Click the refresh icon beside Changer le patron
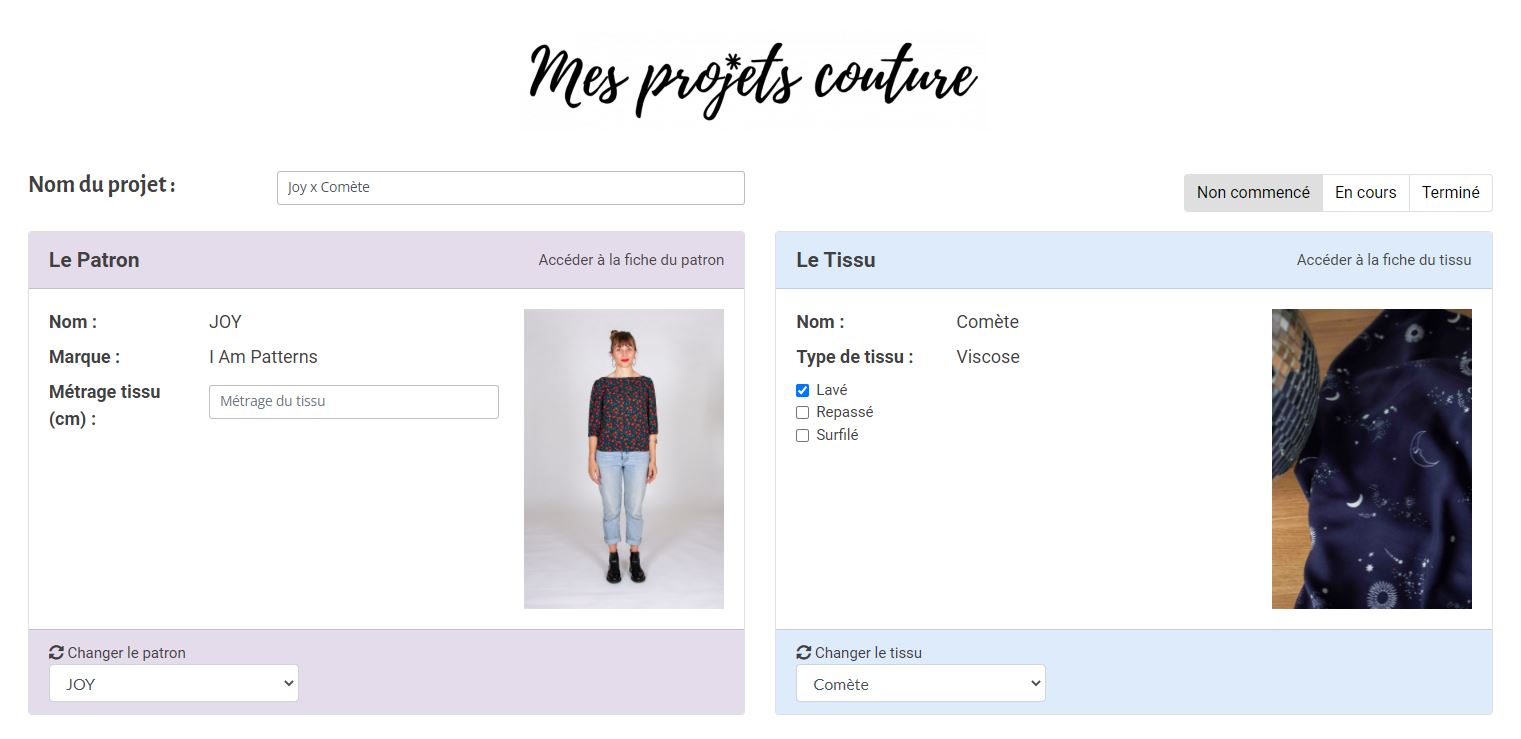Screen dimensions: 1521x739 (56, 652)
